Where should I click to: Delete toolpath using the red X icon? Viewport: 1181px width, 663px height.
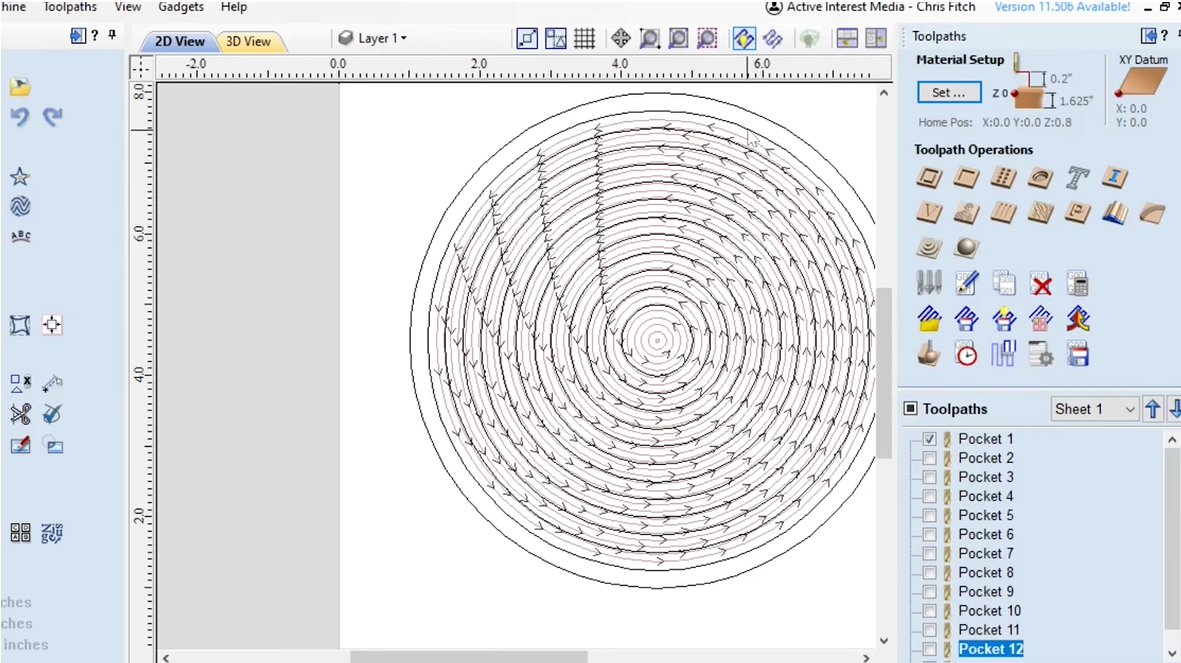click(x=1041, y=284)
